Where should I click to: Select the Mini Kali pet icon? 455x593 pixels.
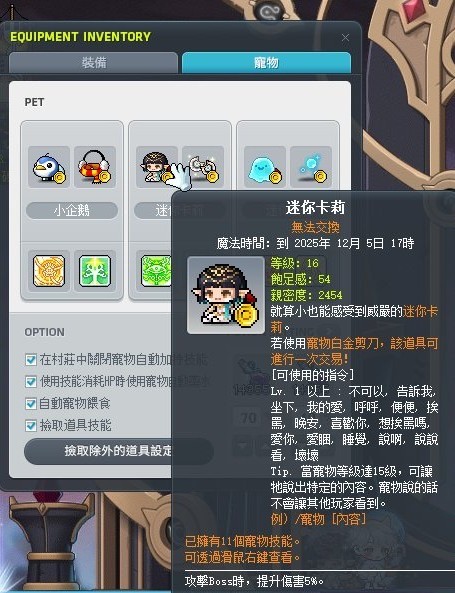click(157, 167)
